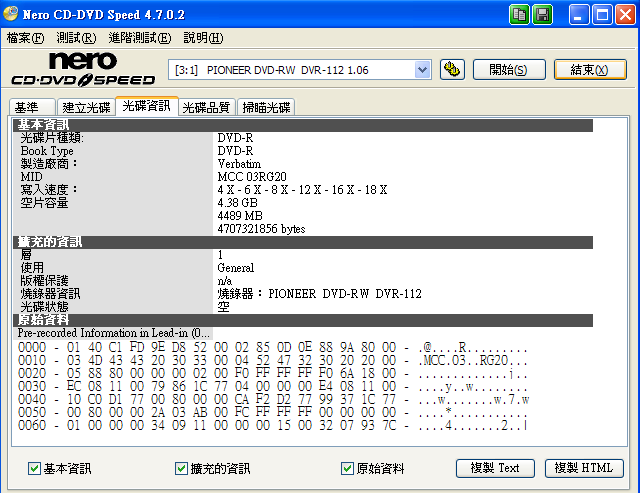The image size is (640, 493).
Task: Click the Nero CD-DVD Speed logo
Action: click(x=83, y=69)
